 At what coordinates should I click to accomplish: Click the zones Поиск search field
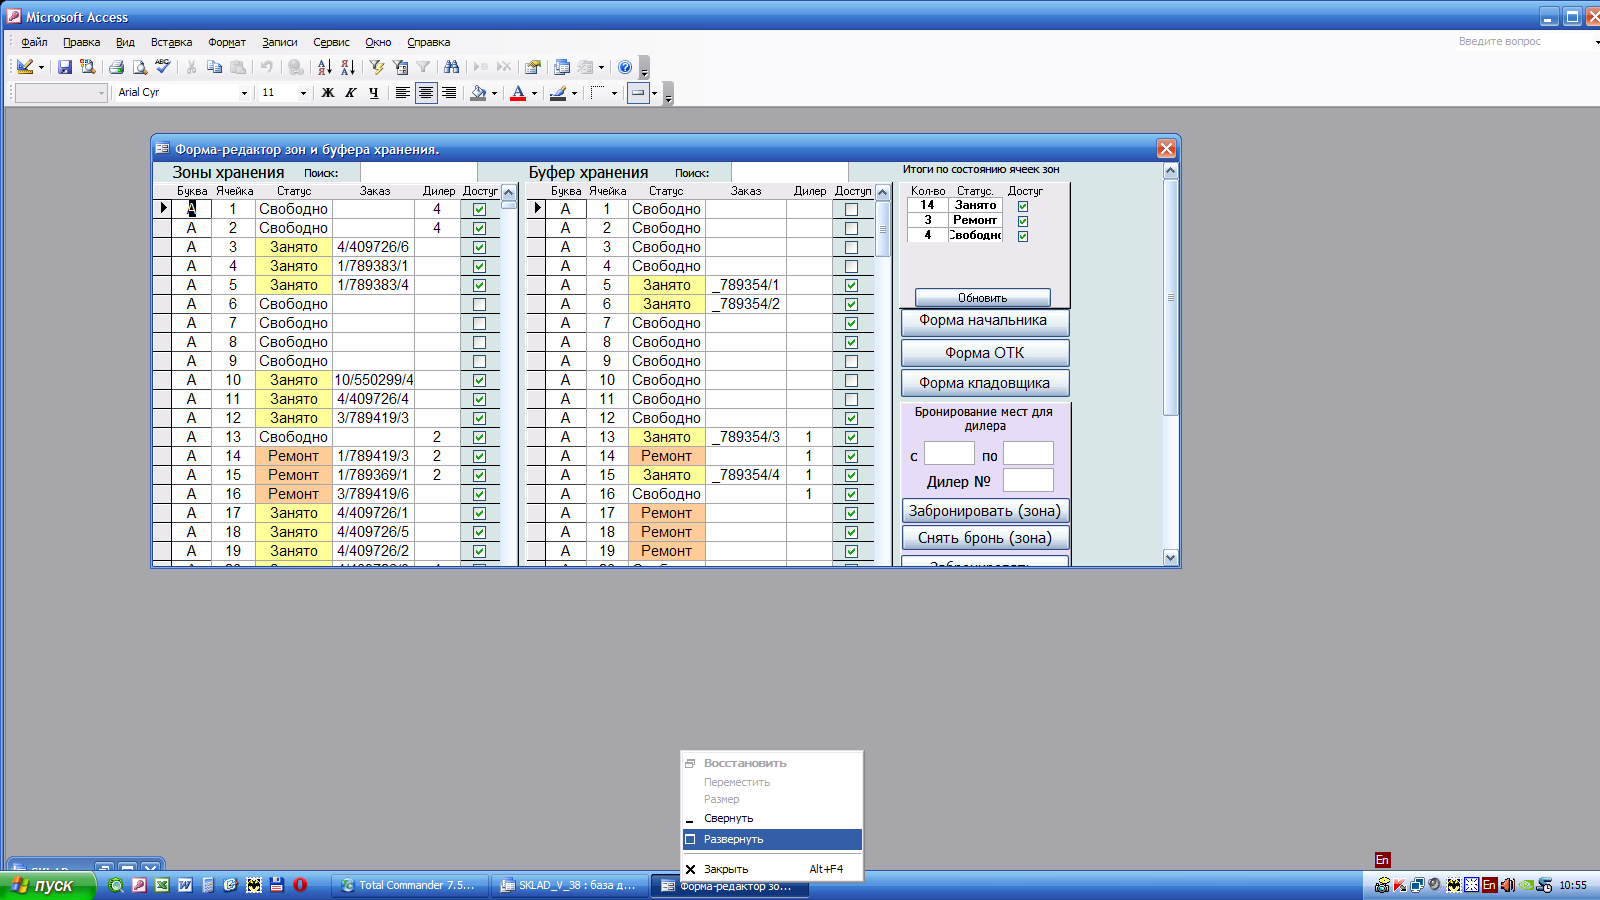[418, 173]
